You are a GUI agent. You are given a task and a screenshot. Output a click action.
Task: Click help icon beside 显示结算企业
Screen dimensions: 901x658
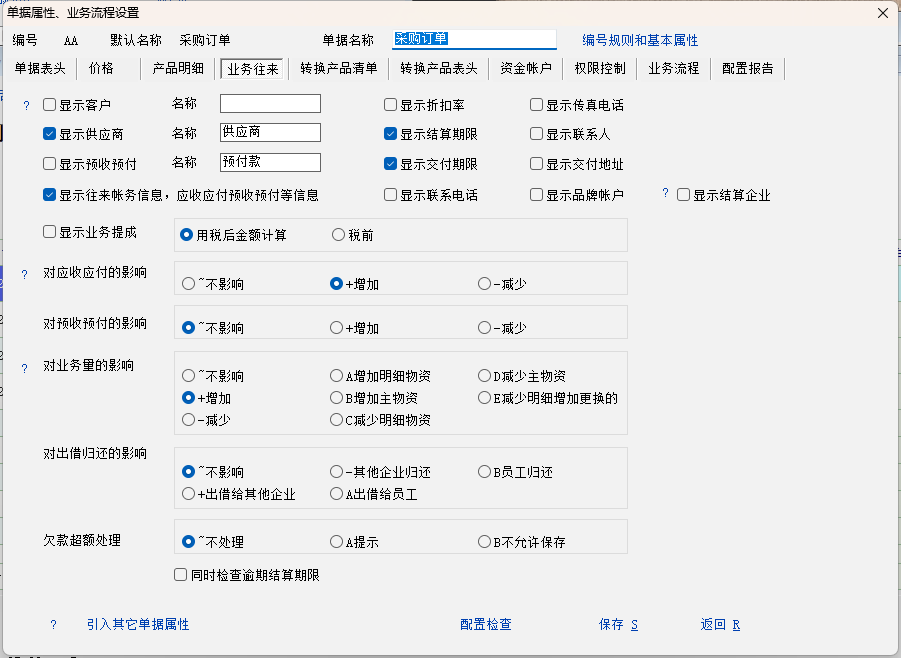point(665,194)
